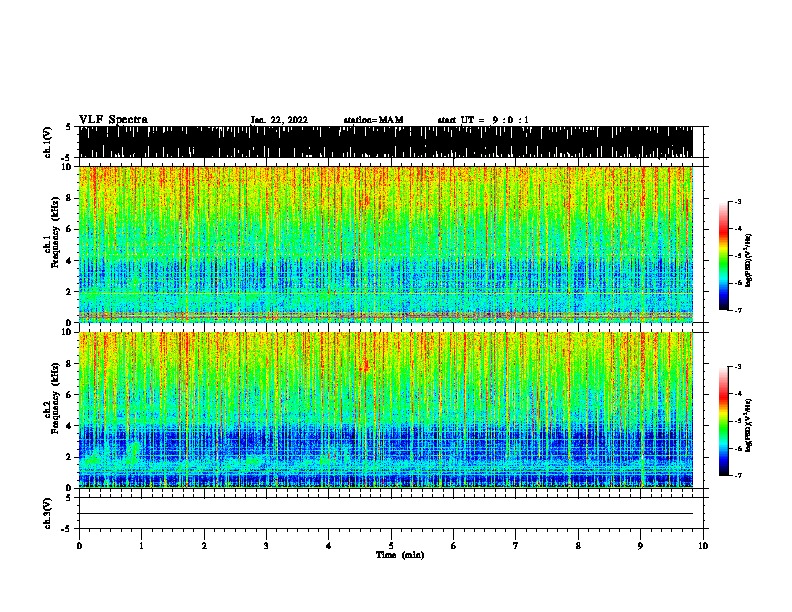Click inside the ch.2 spectrogram panel

(386, 410)
